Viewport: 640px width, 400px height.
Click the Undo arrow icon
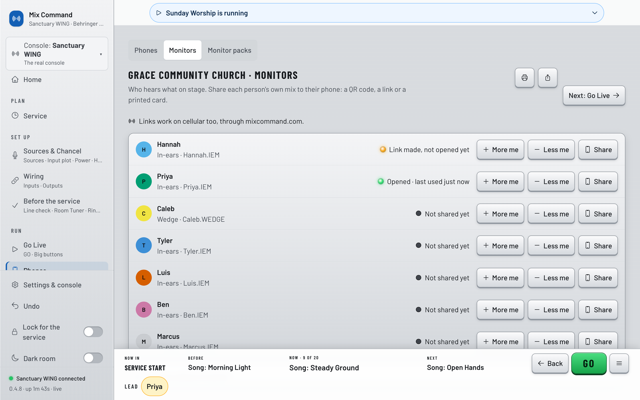coord(15,306)
